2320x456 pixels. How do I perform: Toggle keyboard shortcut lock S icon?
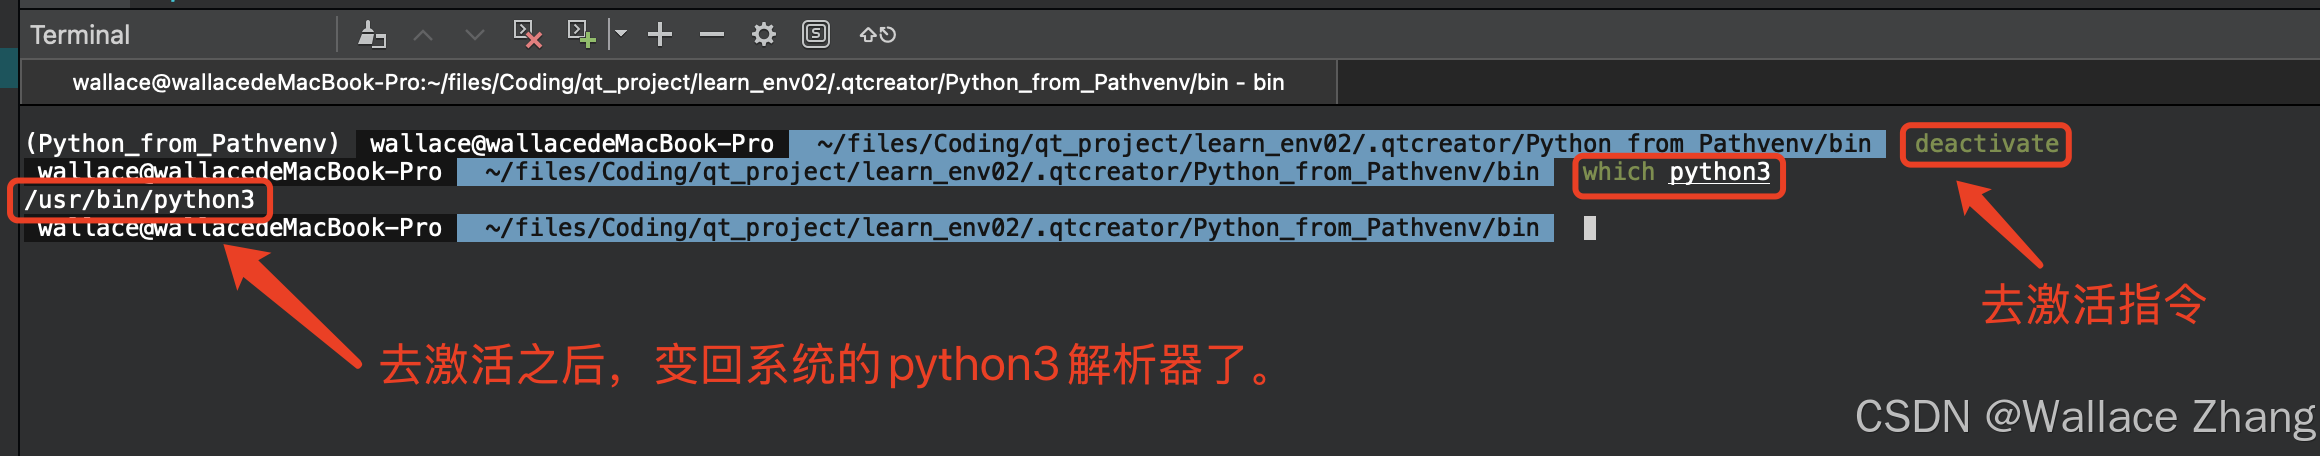click(816, 35)
